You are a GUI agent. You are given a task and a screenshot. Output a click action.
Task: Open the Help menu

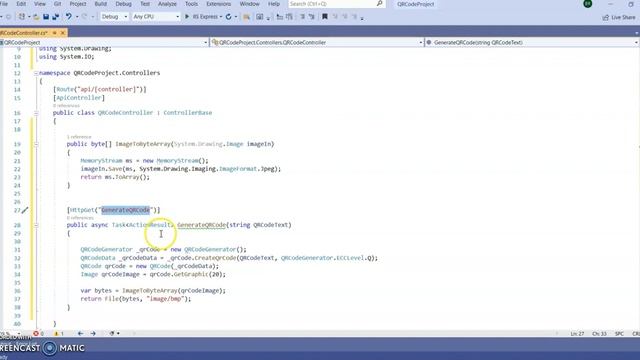point(274,4)
